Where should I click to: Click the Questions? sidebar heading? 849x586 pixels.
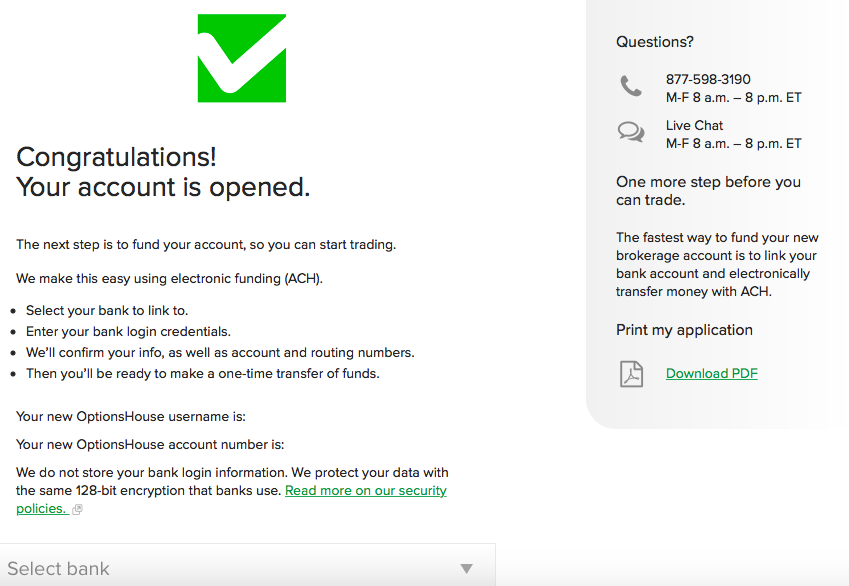point(655,42)
